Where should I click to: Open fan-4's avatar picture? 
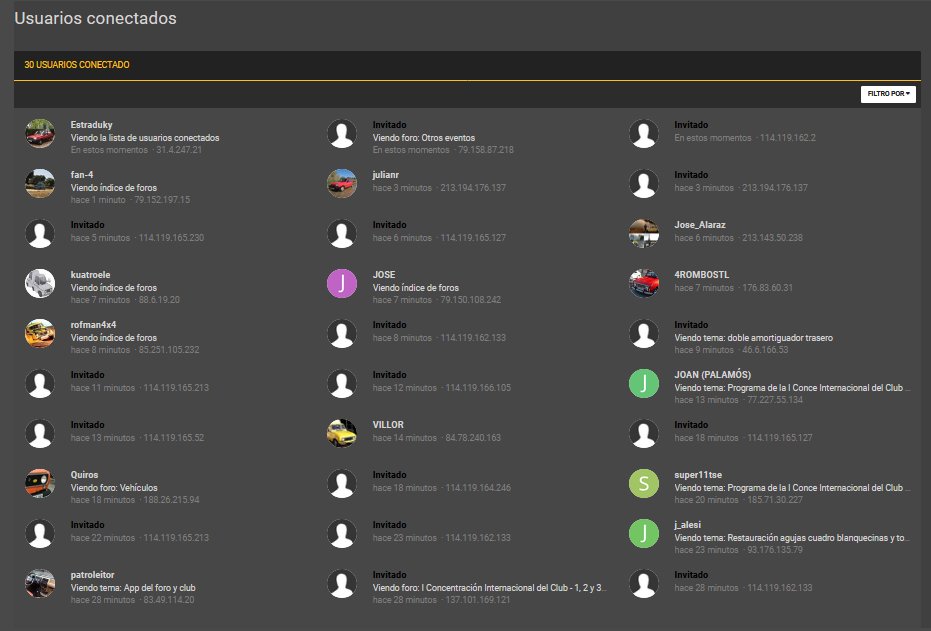pyautogui.click(x=40, y=183)
